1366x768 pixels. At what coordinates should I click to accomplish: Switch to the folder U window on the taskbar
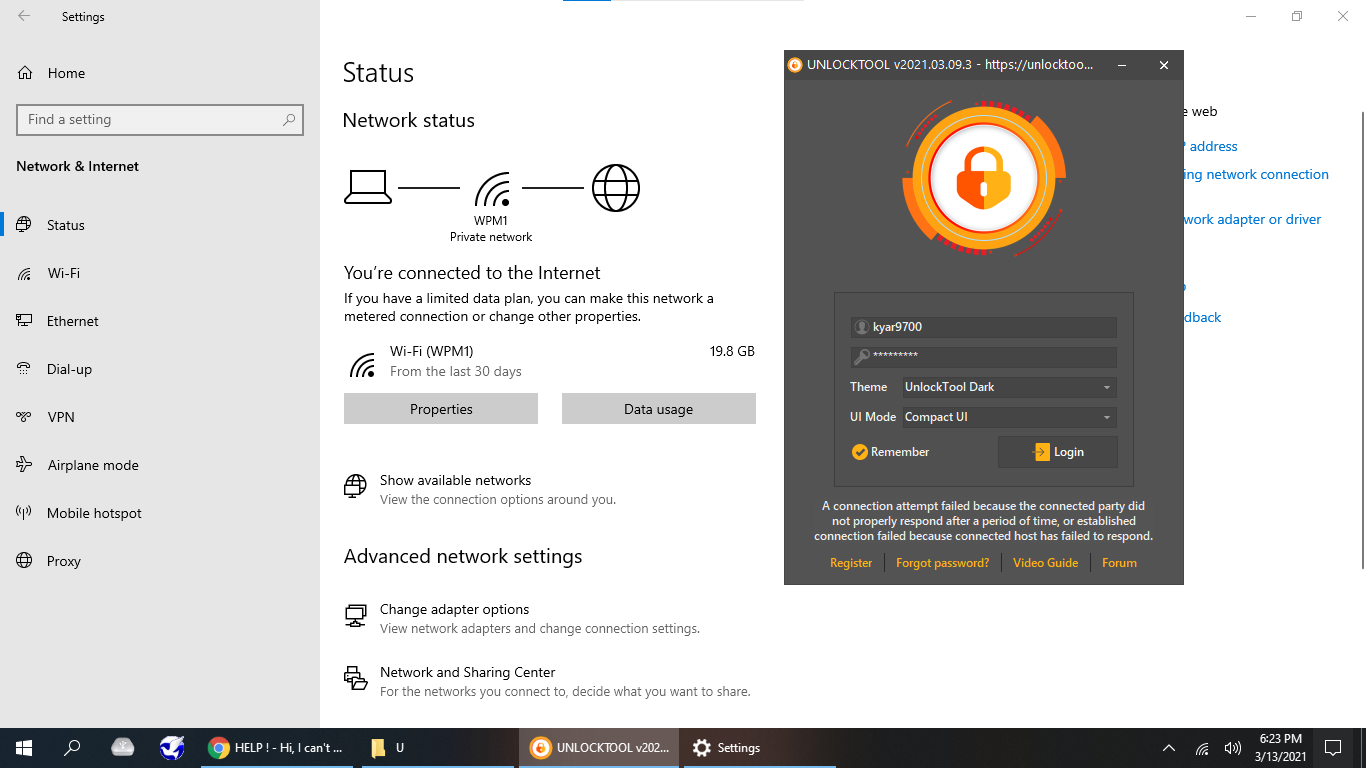coord(437,748)
